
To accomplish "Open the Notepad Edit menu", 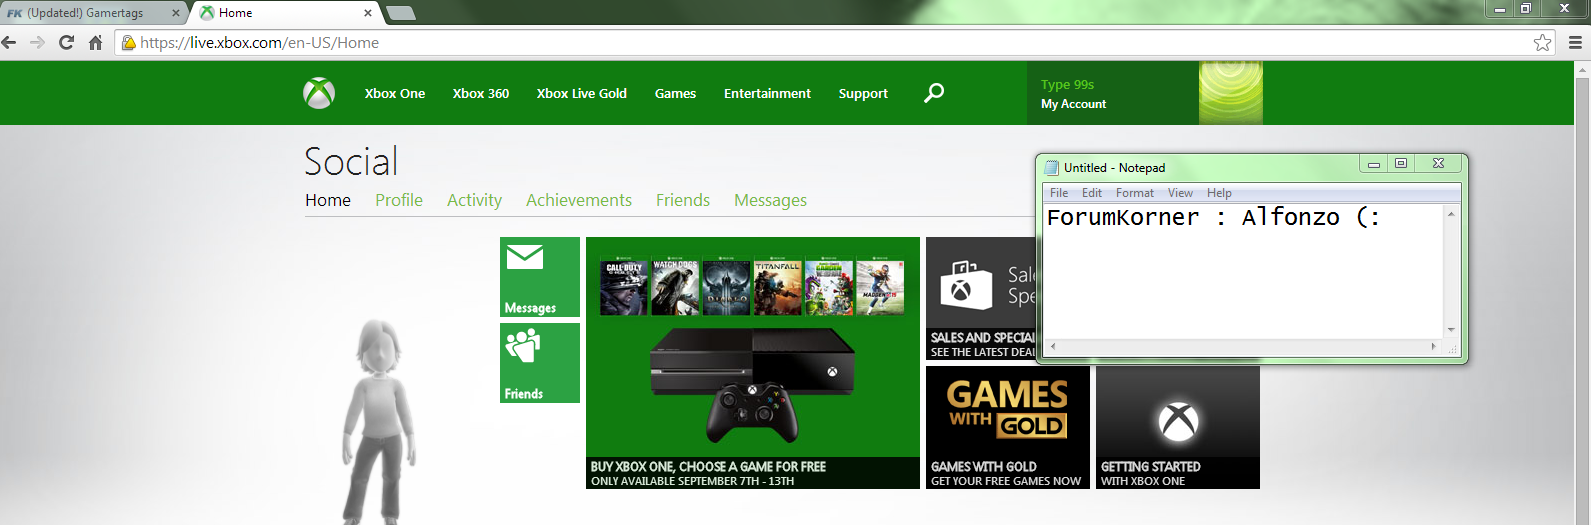I will pyautogui.click(x=1092, y=193).
